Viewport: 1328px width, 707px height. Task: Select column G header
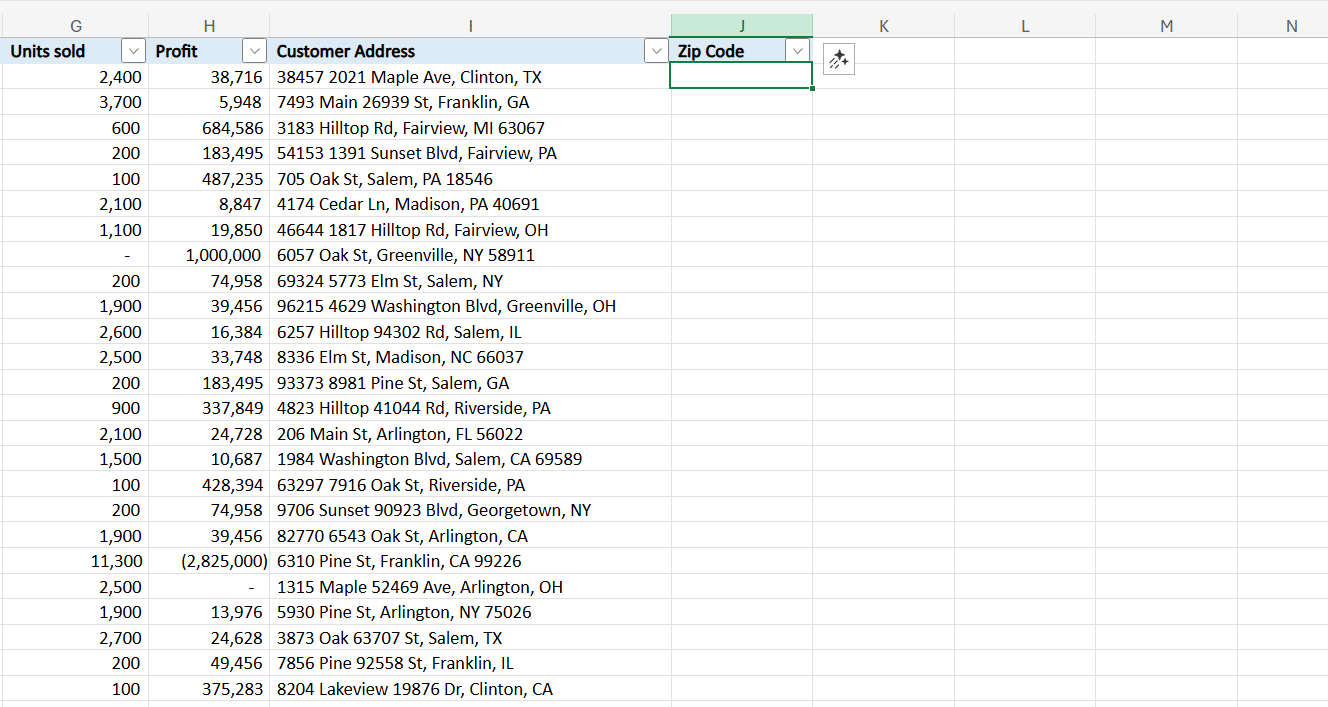(76, 26)
